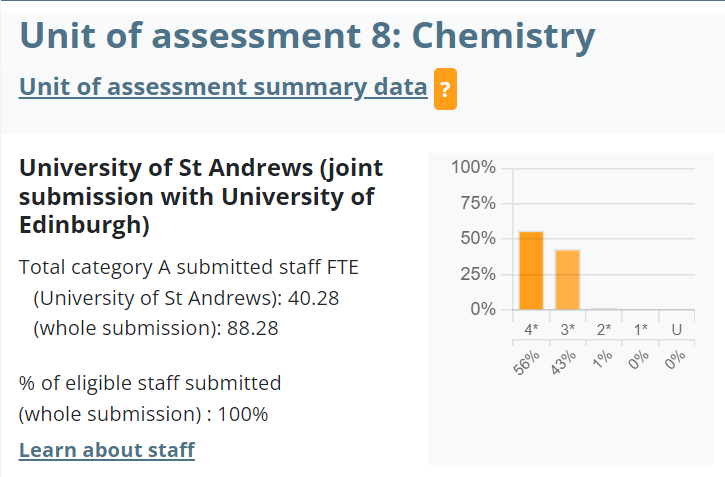
Task: Click the 100% label on the vertical axis
Action: click(x=474, y=167)
